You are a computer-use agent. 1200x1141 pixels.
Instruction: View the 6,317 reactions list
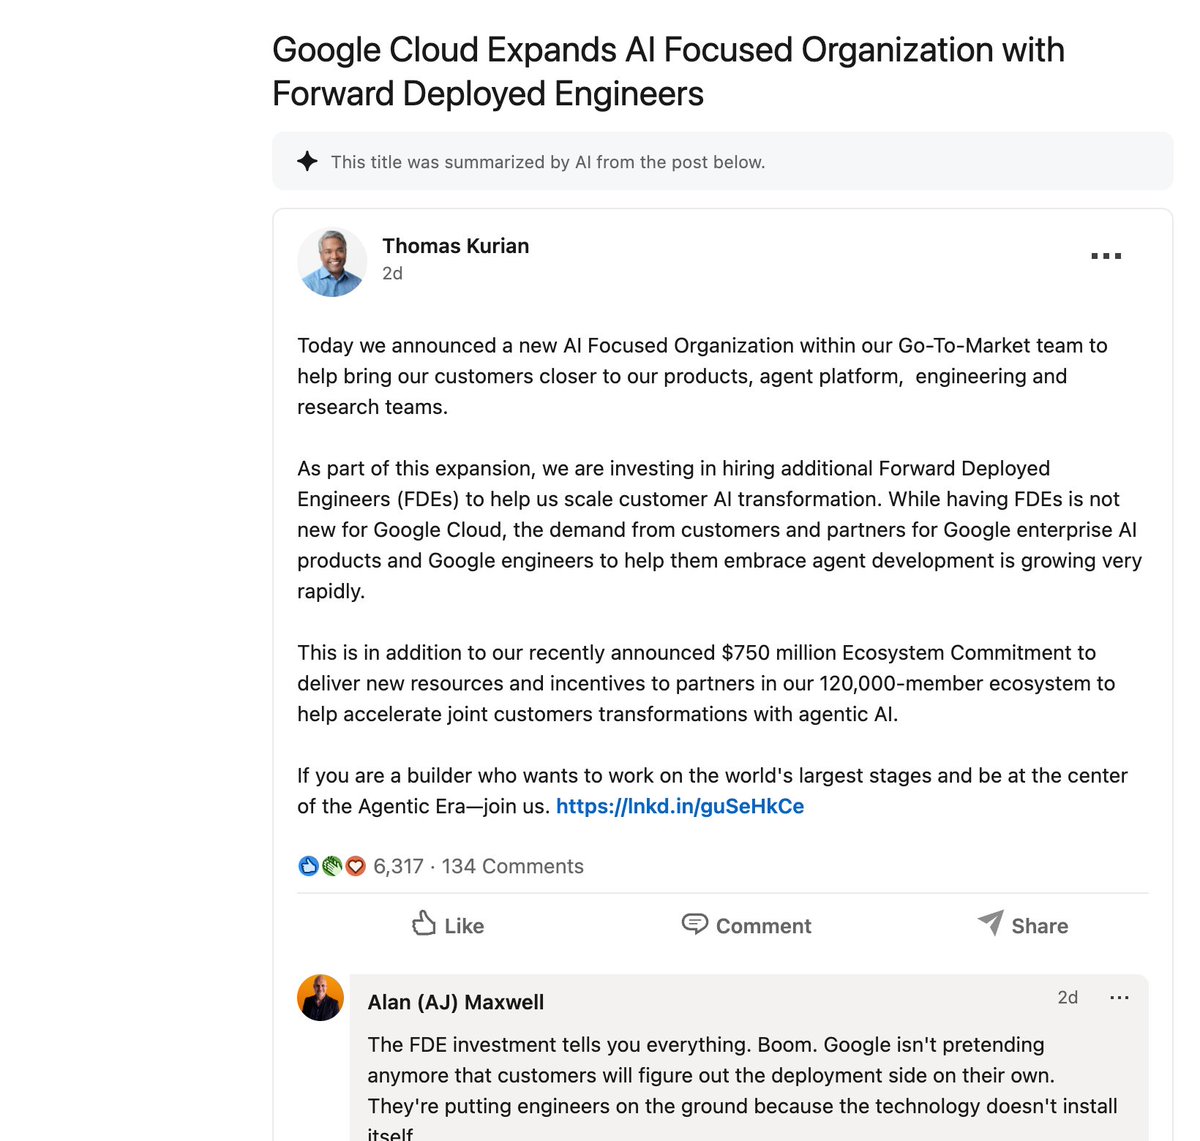click(x=398, y=866)
